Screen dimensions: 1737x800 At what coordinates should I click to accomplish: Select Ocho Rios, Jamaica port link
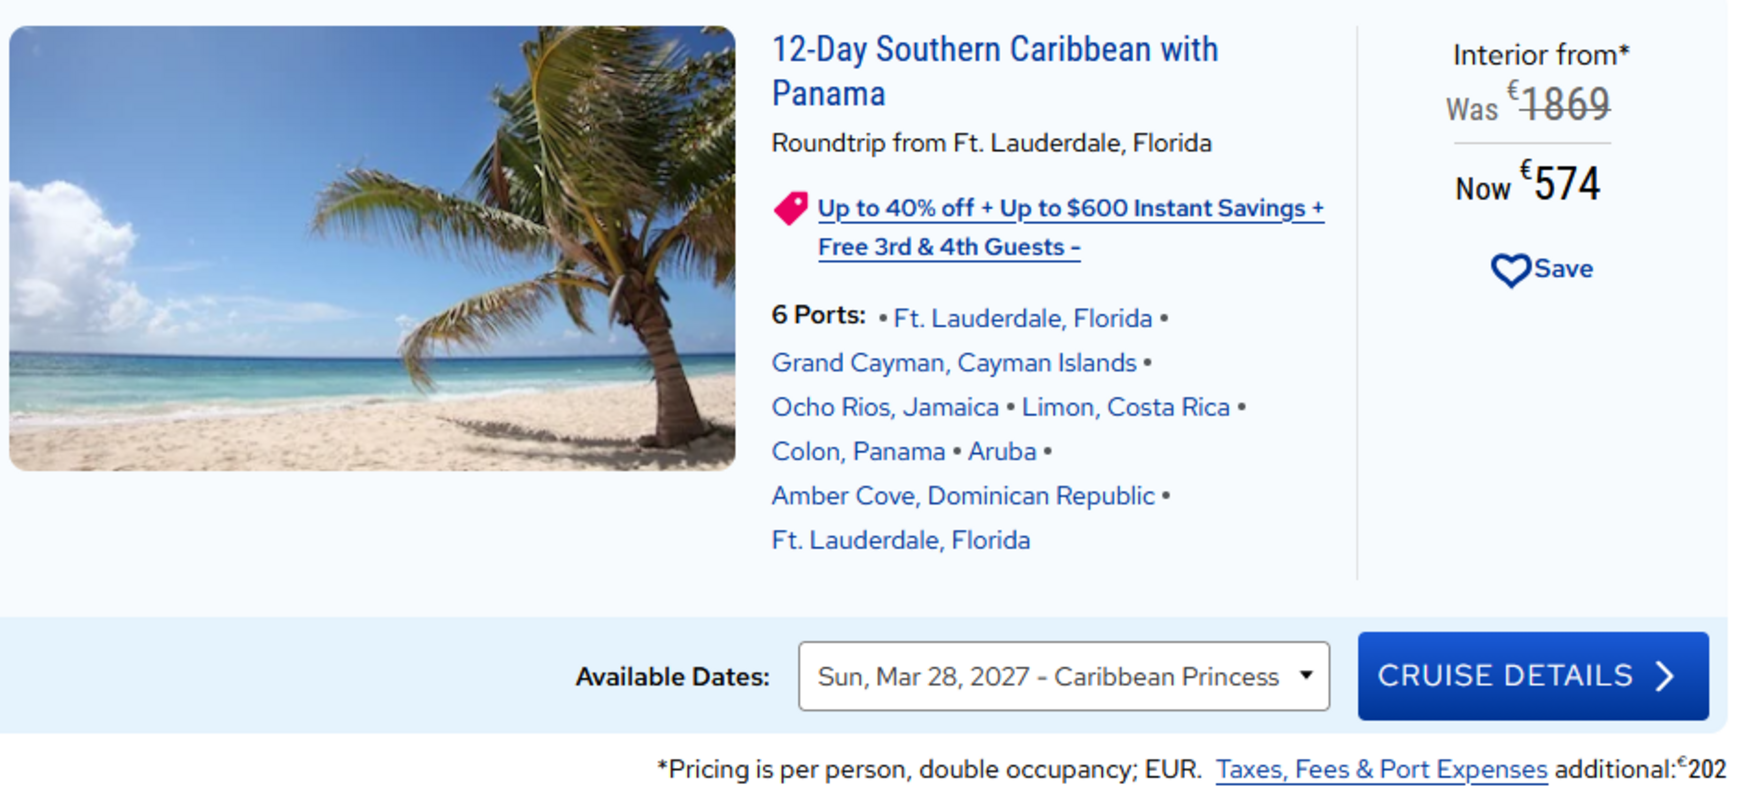tap(885, 408)
